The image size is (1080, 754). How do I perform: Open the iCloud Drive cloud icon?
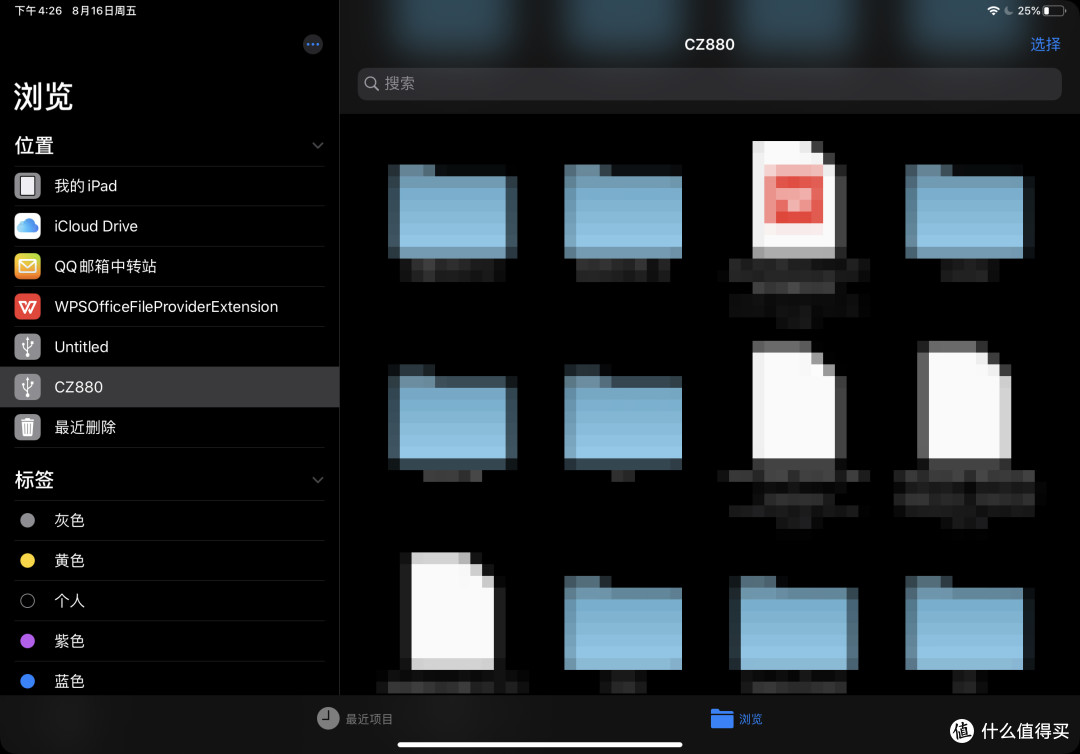[x=28, y=226]
